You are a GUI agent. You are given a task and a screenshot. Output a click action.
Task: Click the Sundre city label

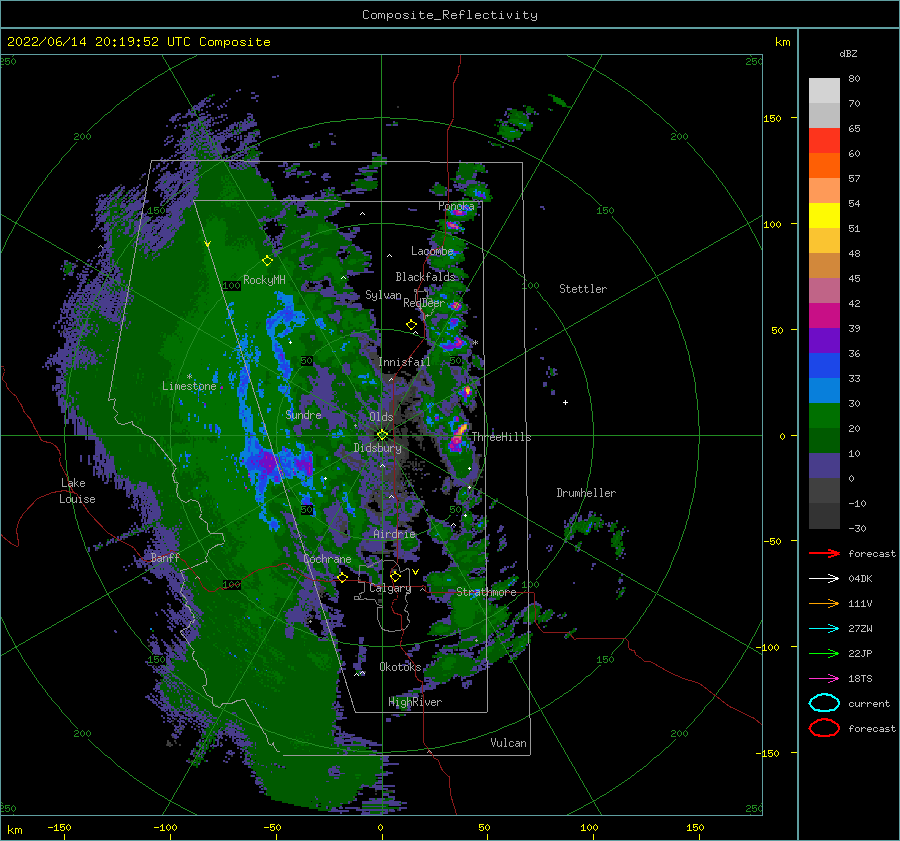pos(303,414)
